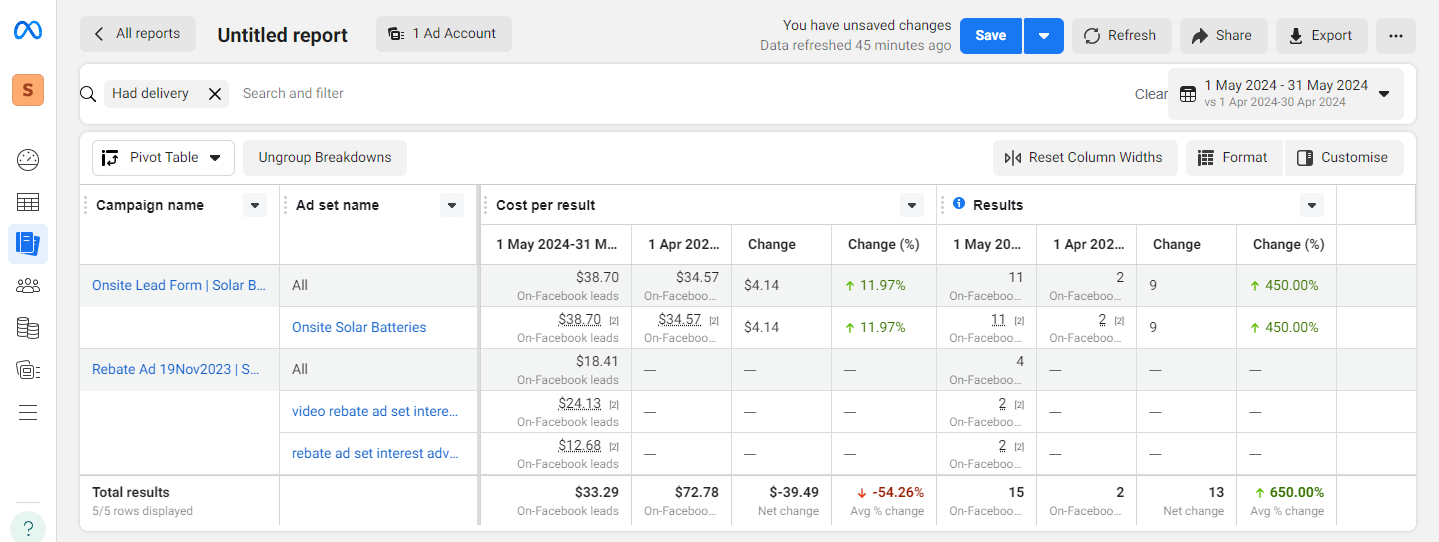Click the Refresh button
This screenshot has height=542, width=1439.
coord(1120,35)
